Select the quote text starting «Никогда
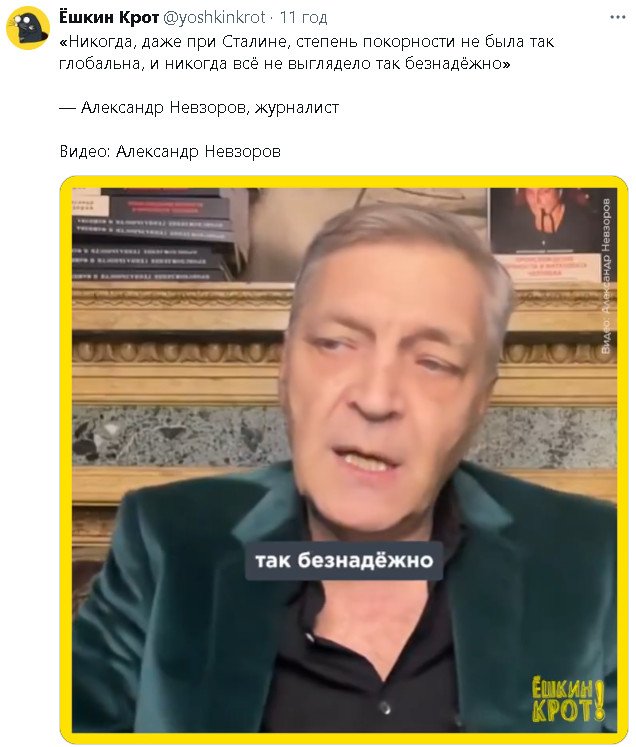 [306, 52]
